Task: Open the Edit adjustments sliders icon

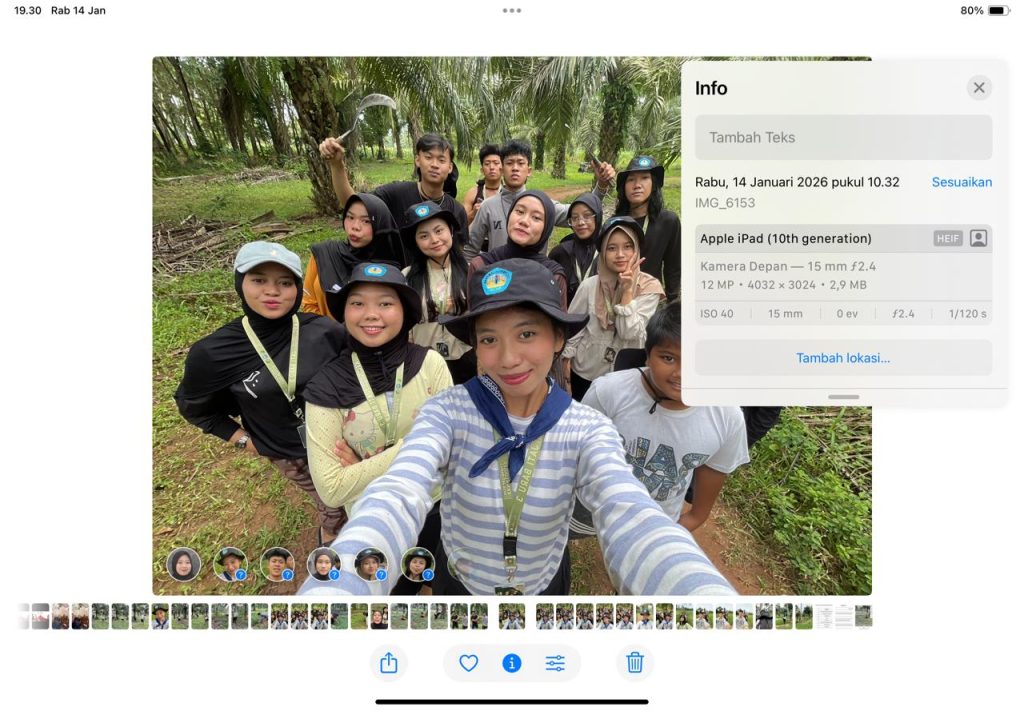Action: 555,663
